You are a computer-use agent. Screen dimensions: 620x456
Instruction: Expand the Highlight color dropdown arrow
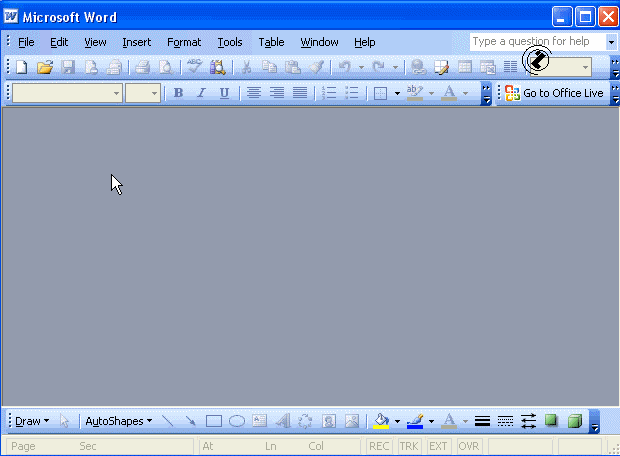(x=431, y=93)
